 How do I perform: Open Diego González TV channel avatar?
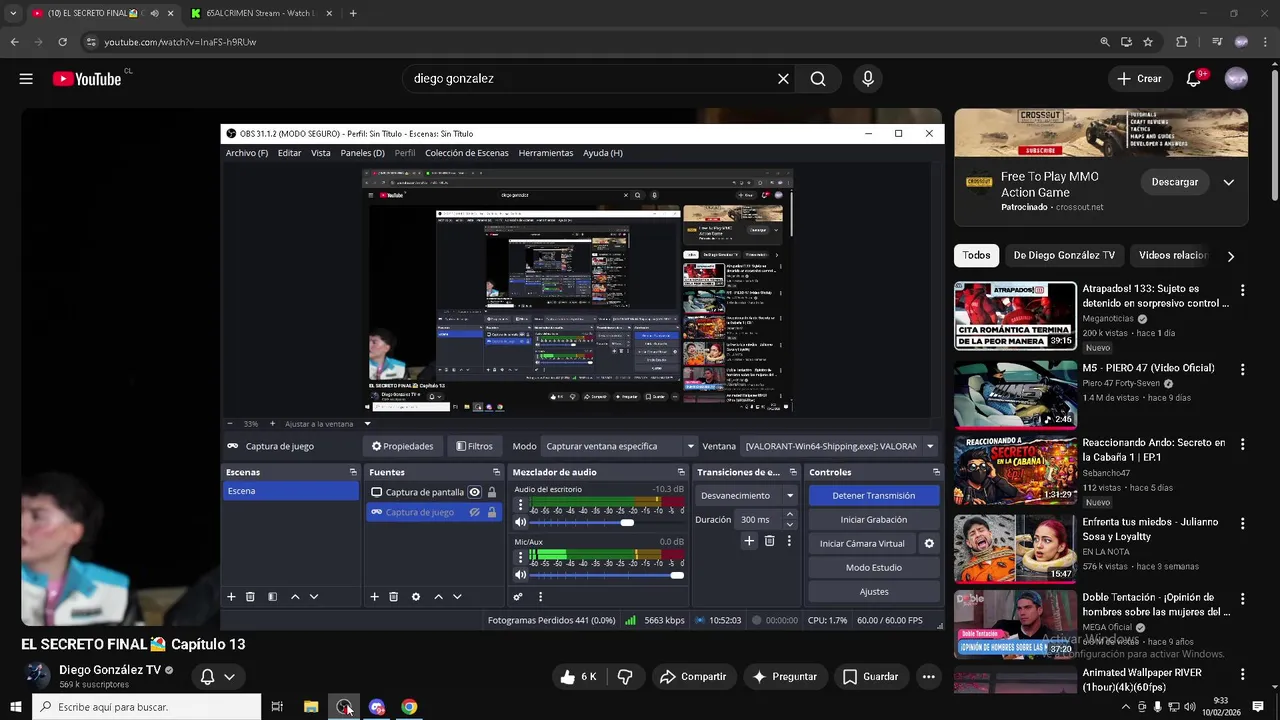[x=38, y=676]
